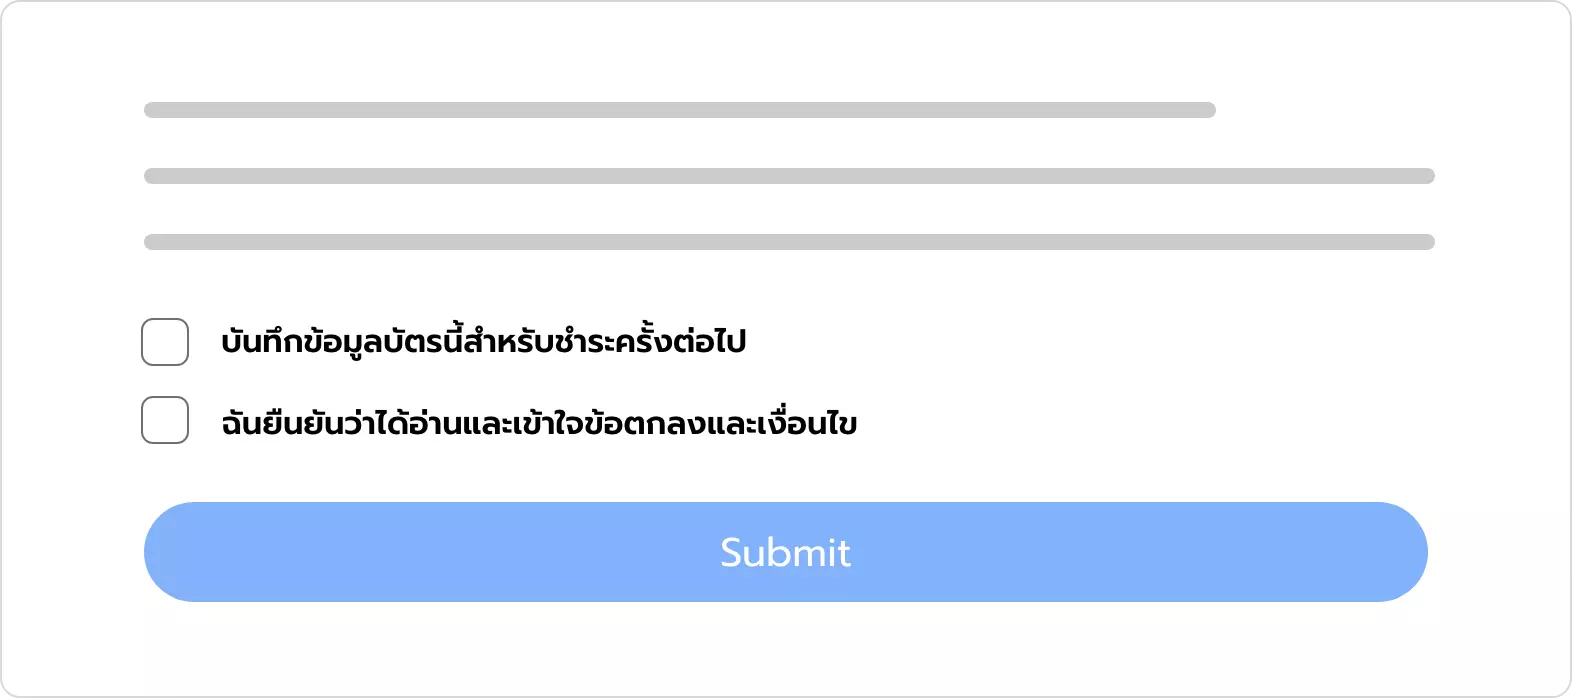Click the middle gray placeholder line
Viewport: 1572px width, 698px height.
coord(788,175)
